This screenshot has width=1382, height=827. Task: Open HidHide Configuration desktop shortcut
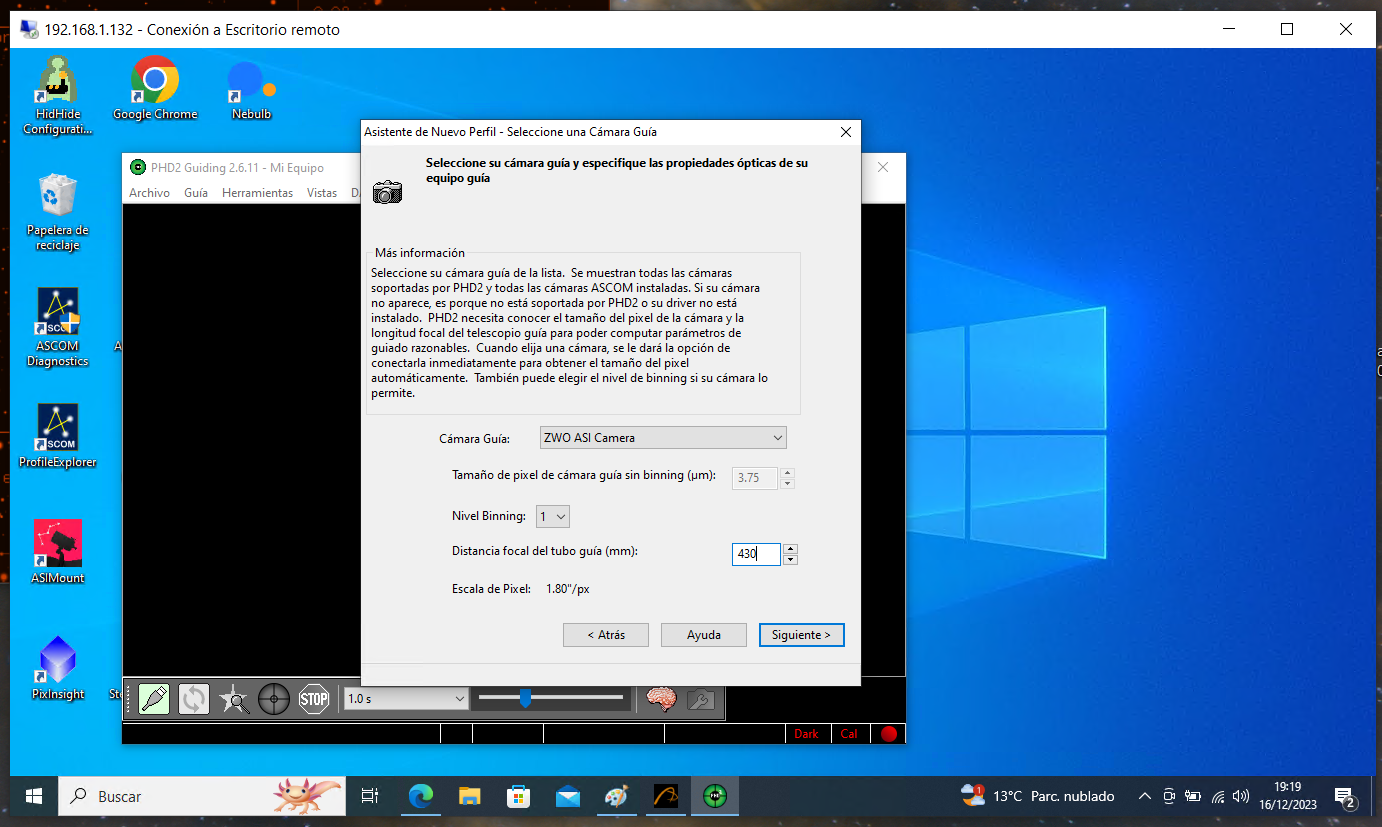57,96
